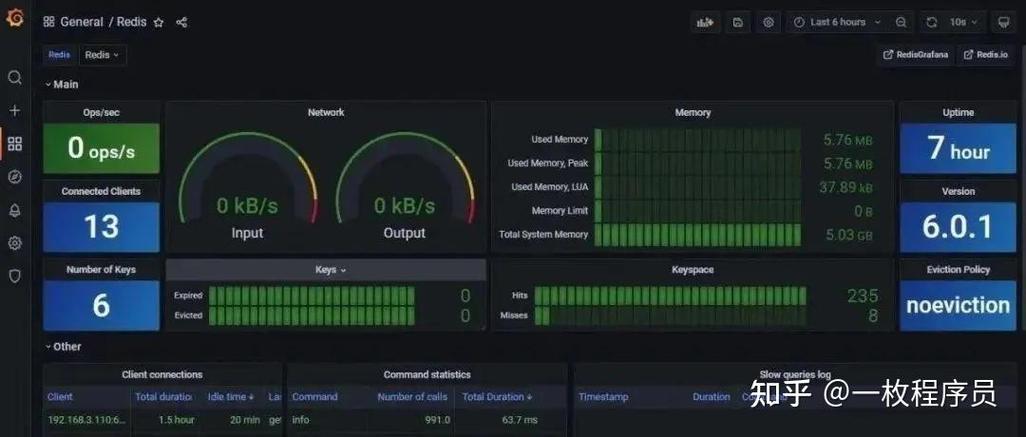Click the Create plus icon in sidebar
This screenshot has height=437, width=1026.
click(x=14, y=111)
